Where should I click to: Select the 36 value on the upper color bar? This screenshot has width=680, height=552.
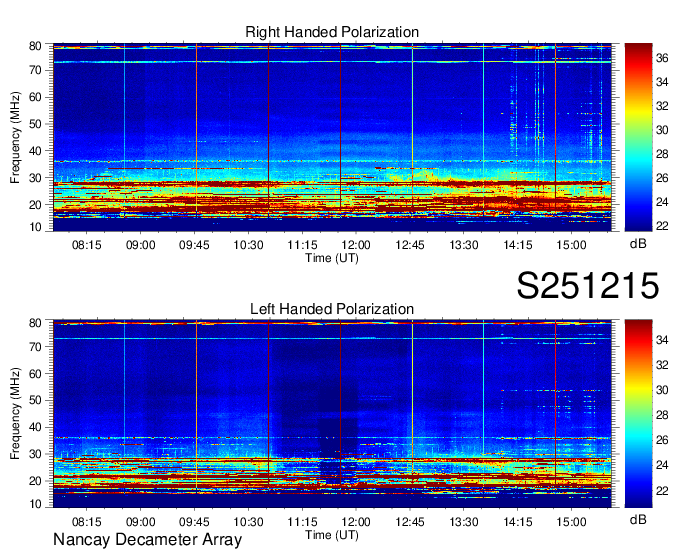[x=663, y=58]
